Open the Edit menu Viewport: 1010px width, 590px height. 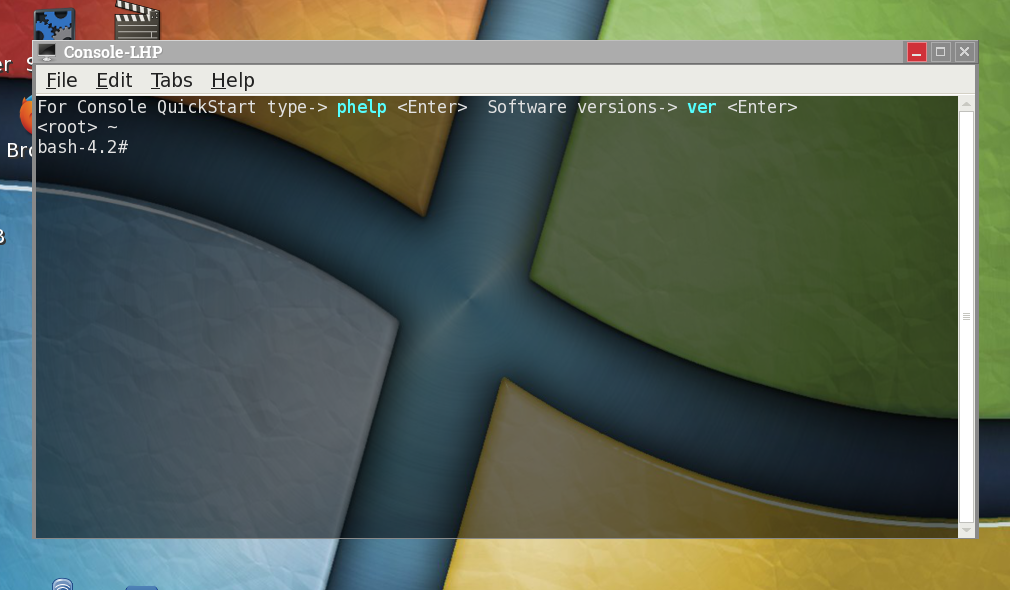[114, 81]
